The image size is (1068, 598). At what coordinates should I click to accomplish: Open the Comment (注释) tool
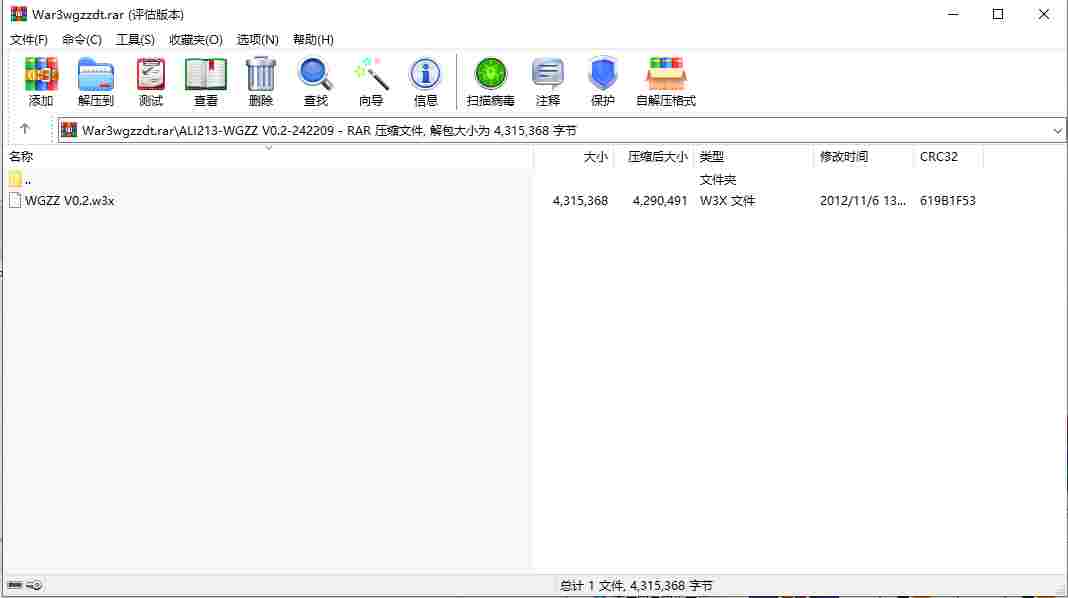pyautogui.click(x=548, y=82)
